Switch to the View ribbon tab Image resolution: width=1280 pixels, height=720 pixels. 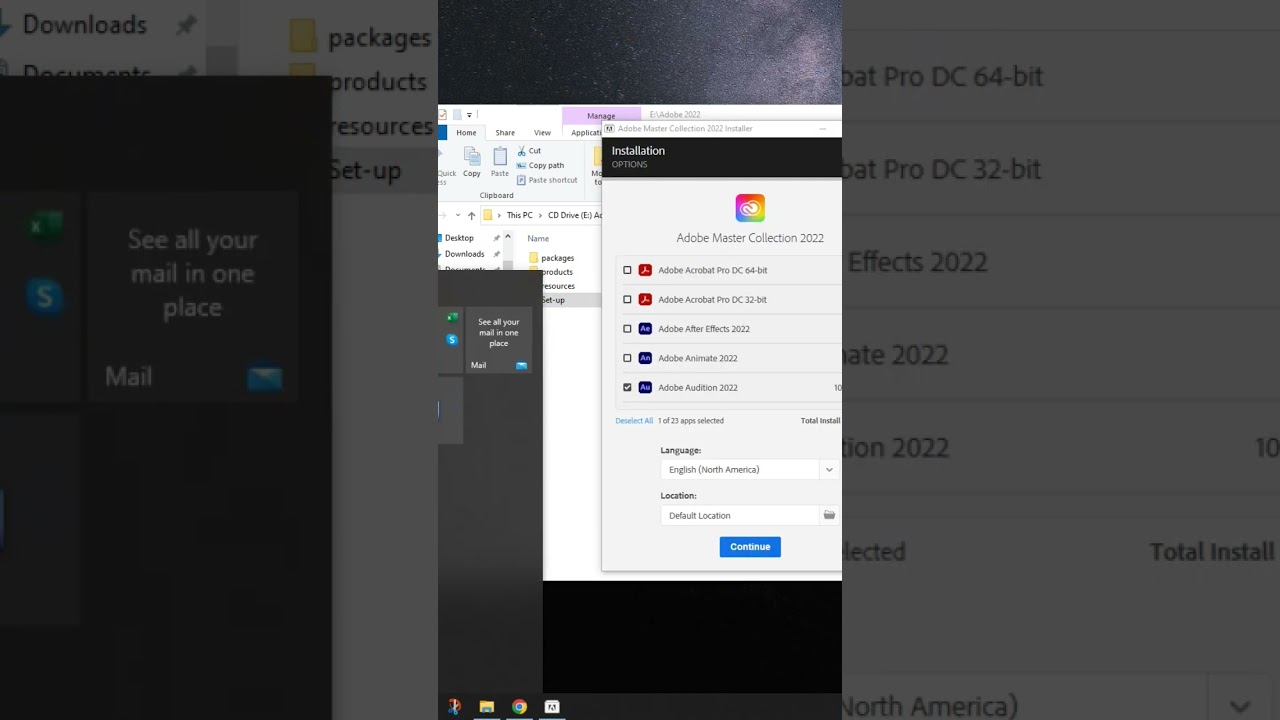coord(542,132)
